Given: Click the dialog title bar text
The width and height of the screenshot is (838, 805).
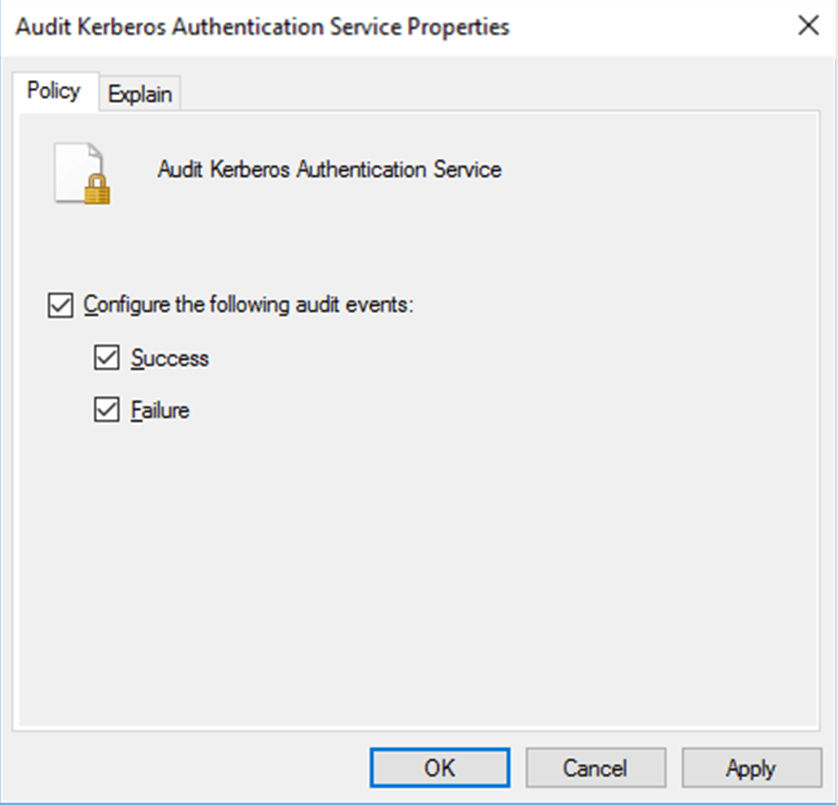Looking at the screenshot, I should (262, 27).
